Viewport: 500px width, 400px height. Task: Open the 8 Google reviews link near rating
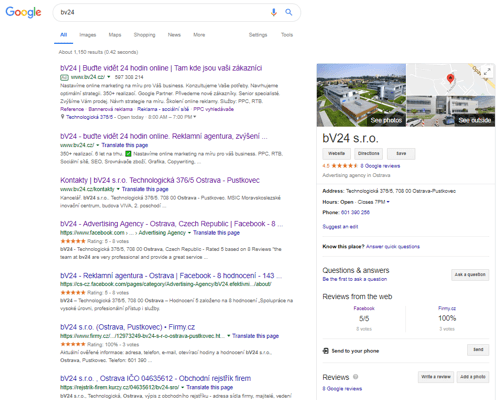click(x=380, y=166)
